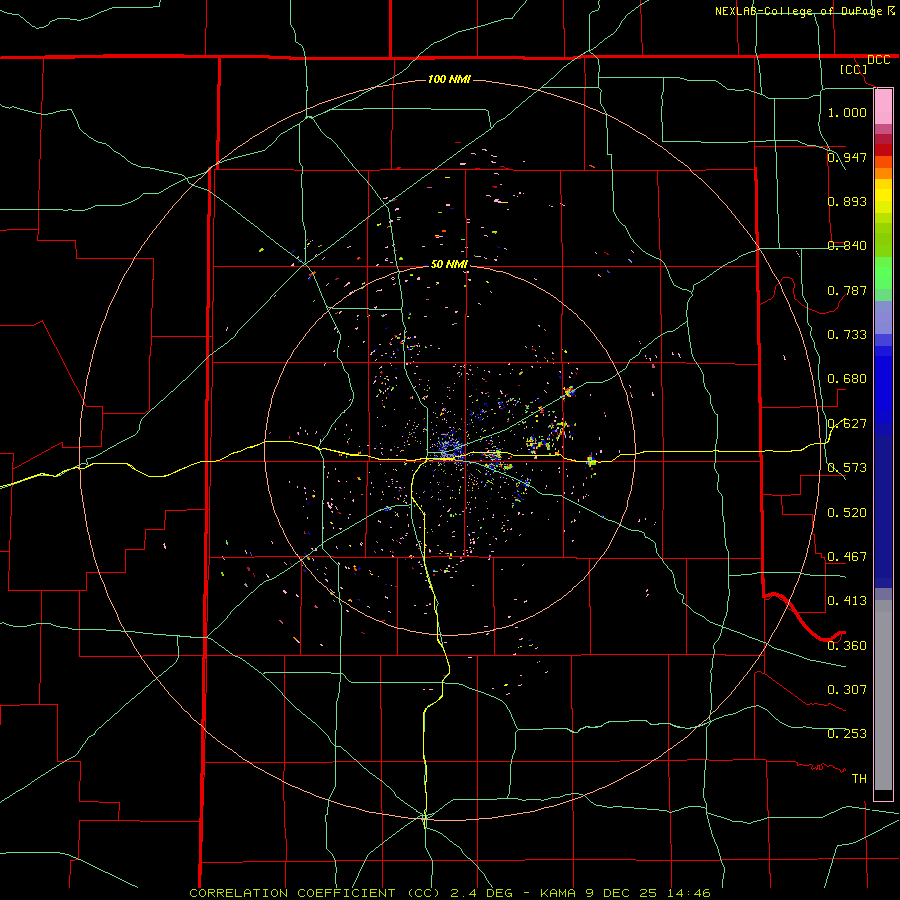Pick the pink segment of the color bar
This screenshot has height=900, width=900.
click(883, 107)
